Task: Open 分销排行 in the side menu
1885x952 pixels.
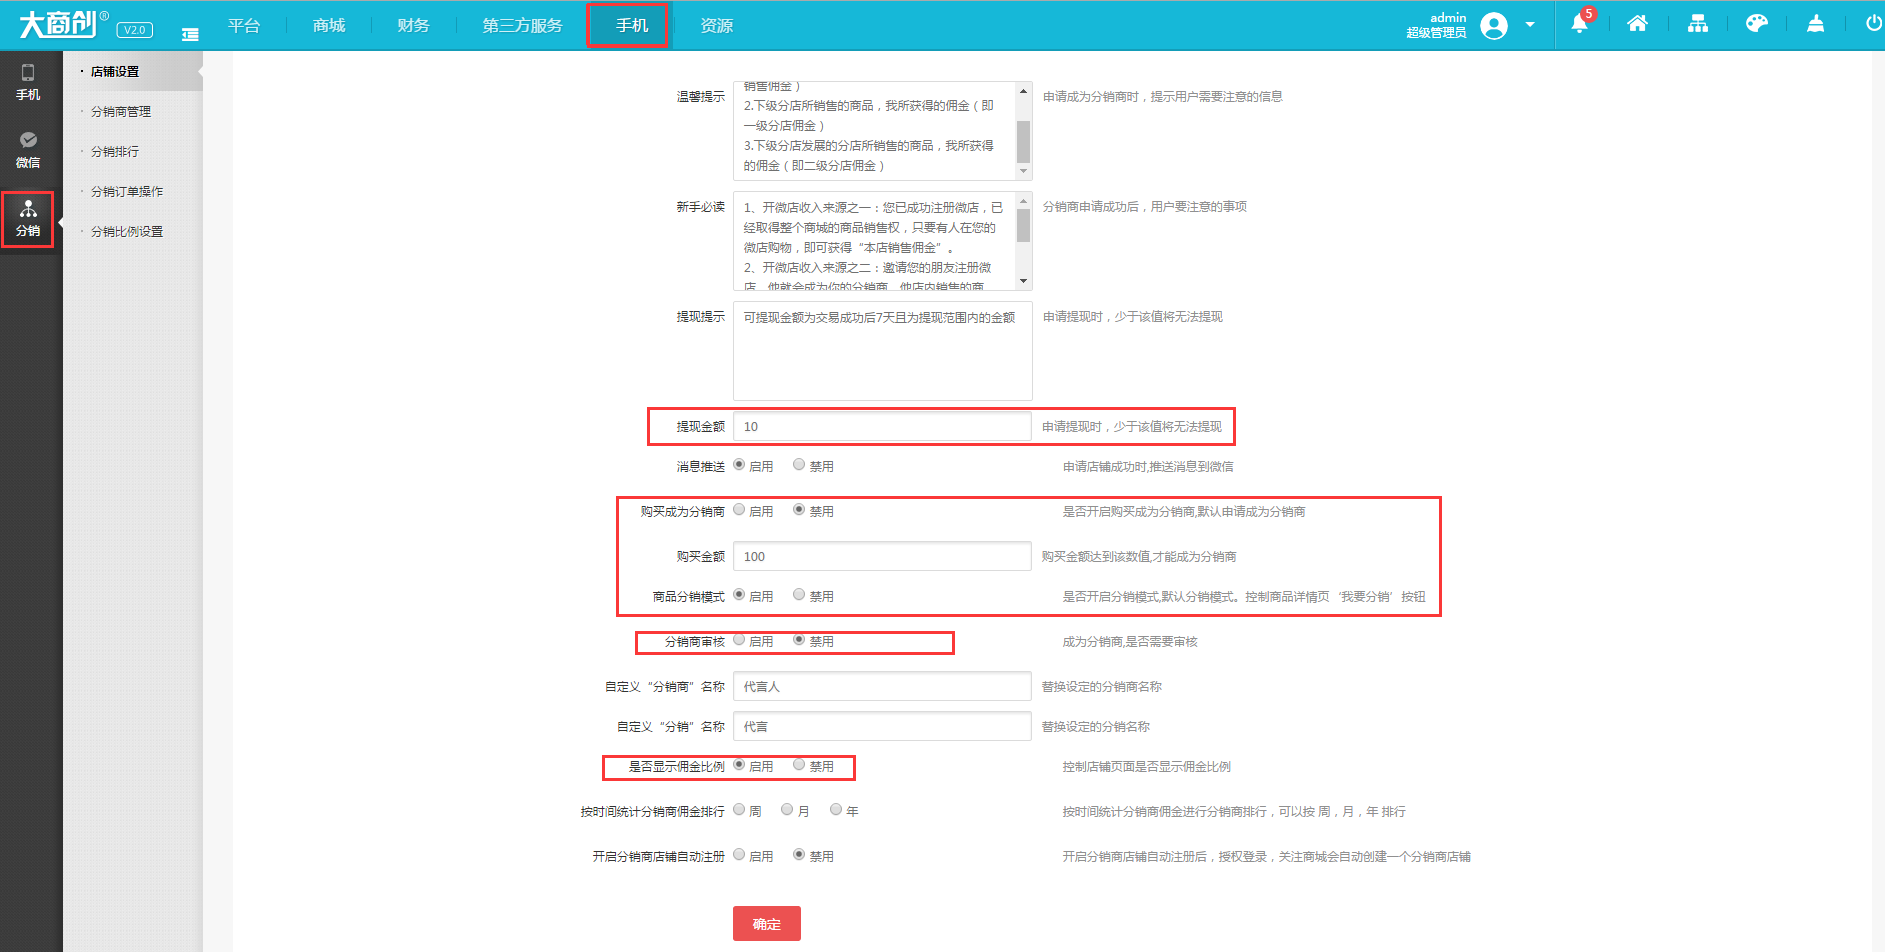Action: (x=115, y=152)
